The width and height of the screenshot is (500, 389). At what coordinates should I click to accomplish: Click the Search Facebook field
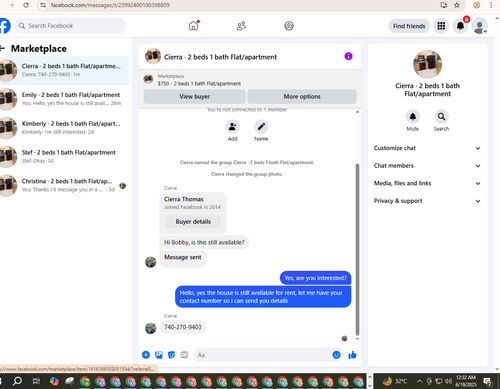pos(70,26)
